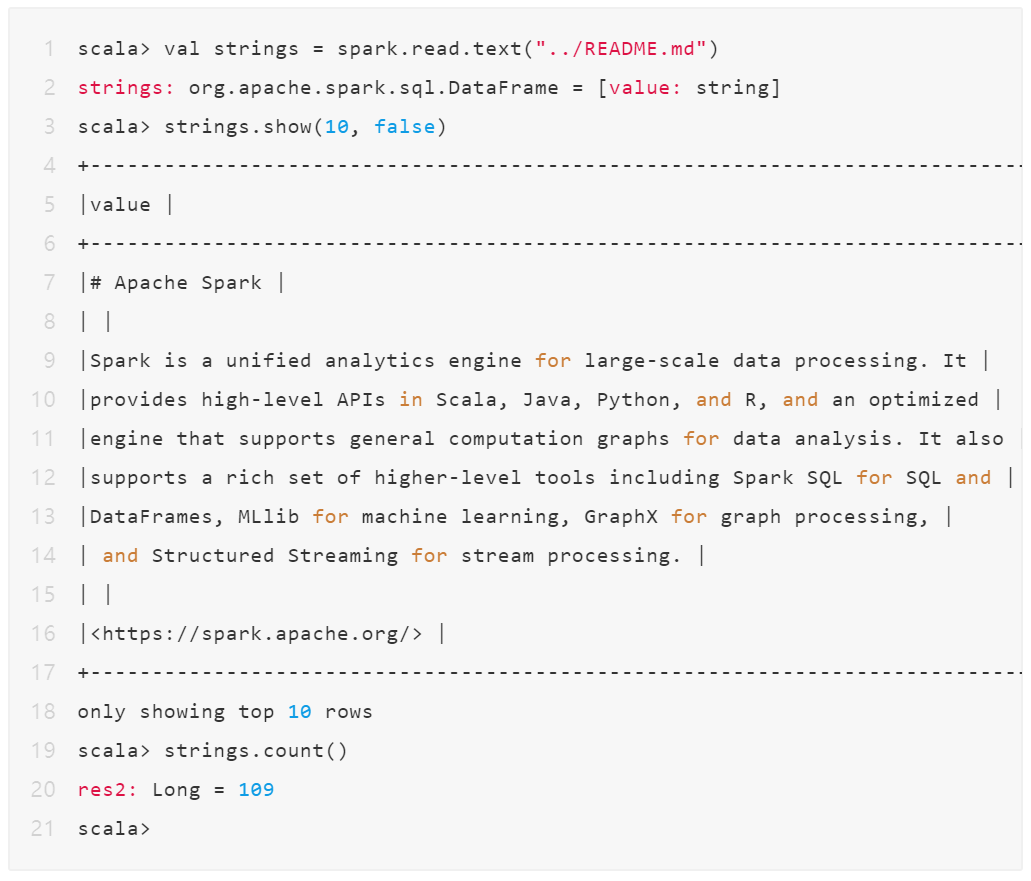The height and width of the screenshot is (881, 1031).
Task: Click the red "strings:" output label
Action: point(126,88)
